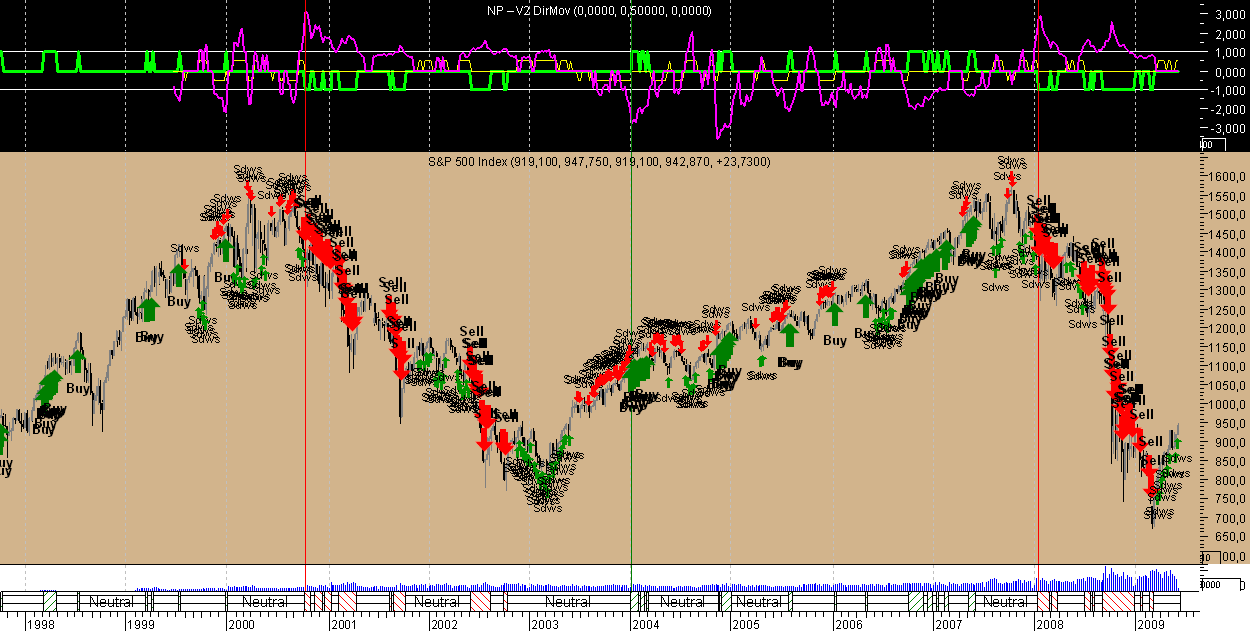Click the Neutral band before 2008

(1005, 602)
